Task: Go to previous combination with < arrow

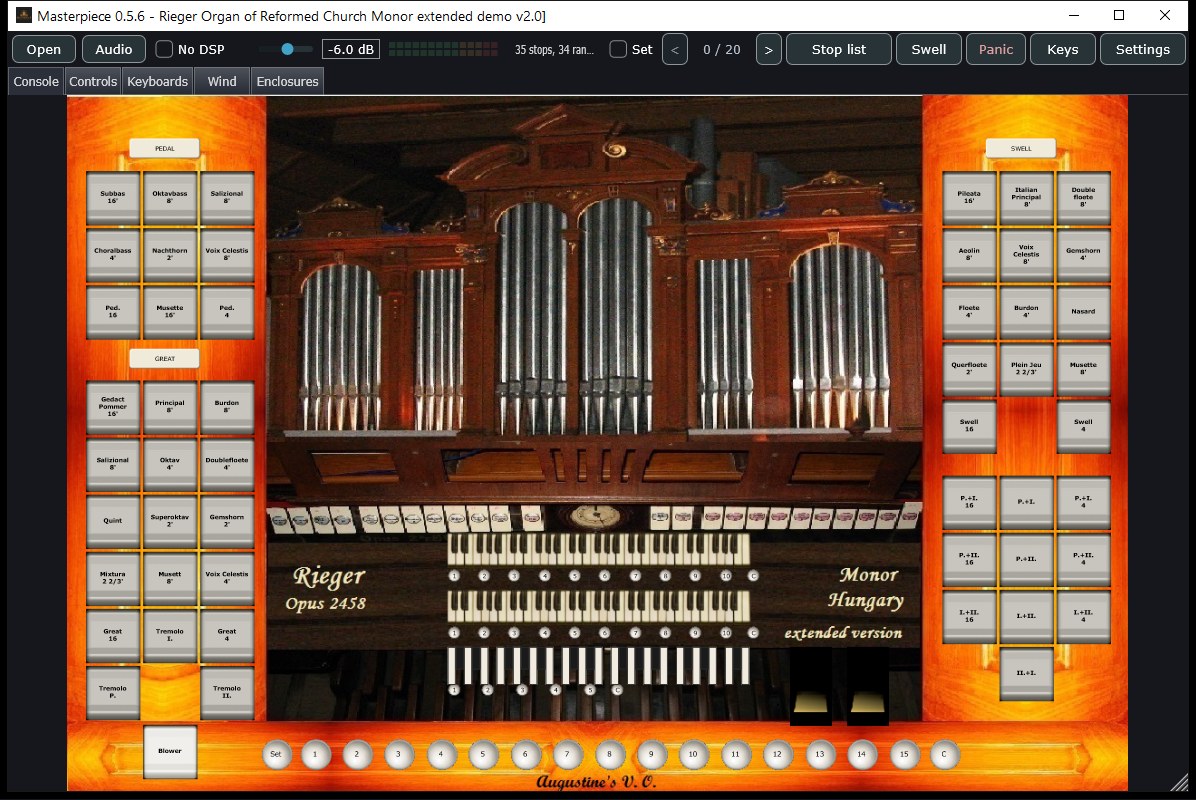Action: tap(675, 50)
